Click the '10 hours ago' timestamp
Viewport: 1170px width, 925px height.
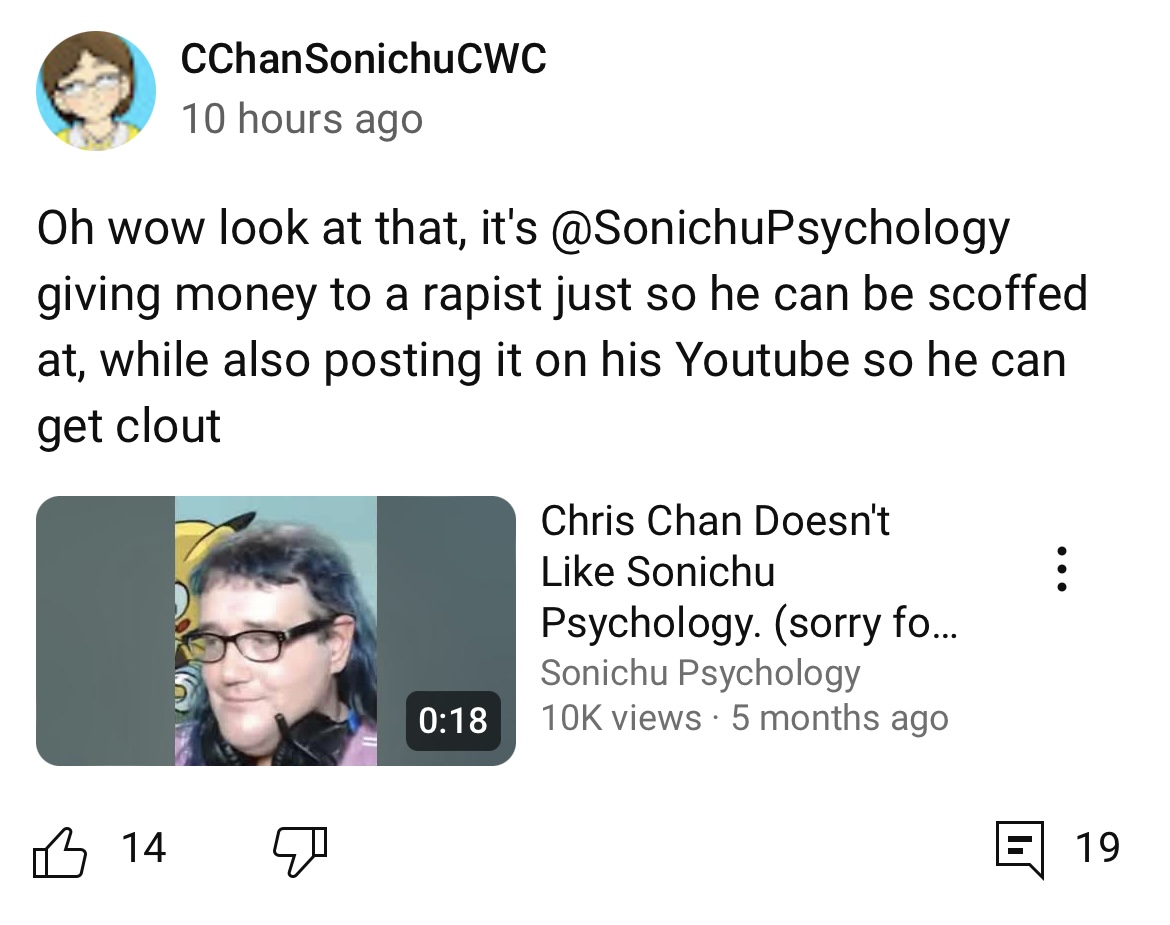coord(302,119)
